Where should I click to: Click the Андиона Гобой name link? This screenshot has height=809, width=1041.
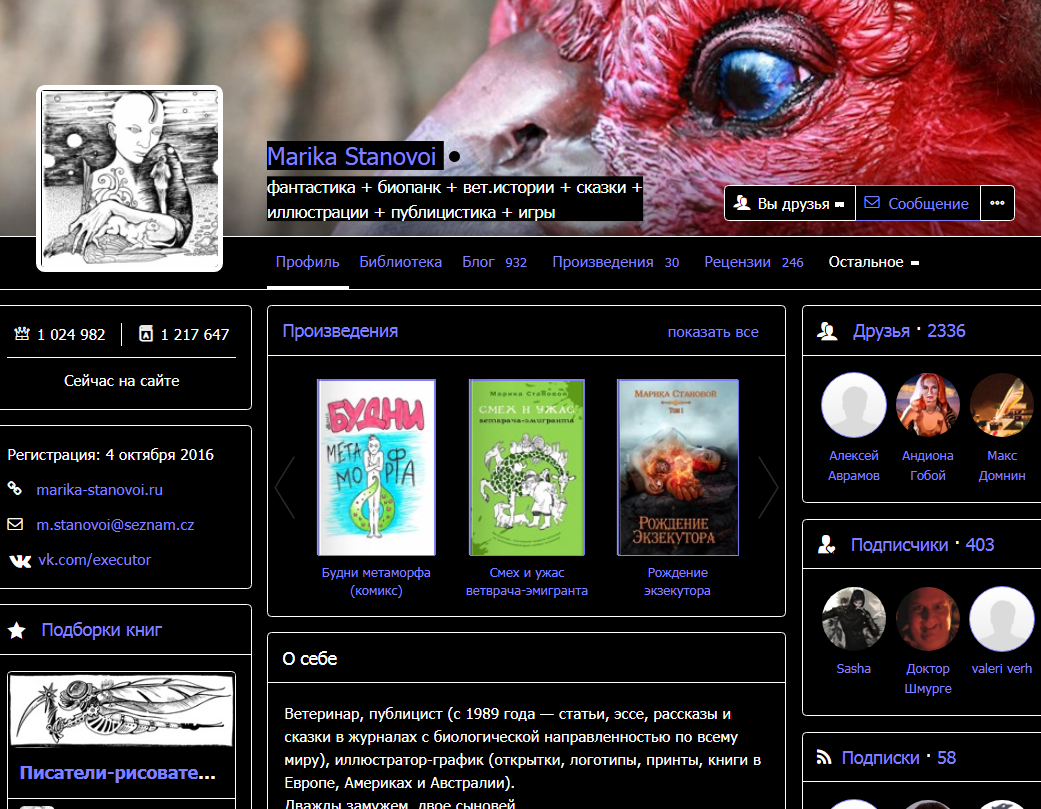point(927,465)
